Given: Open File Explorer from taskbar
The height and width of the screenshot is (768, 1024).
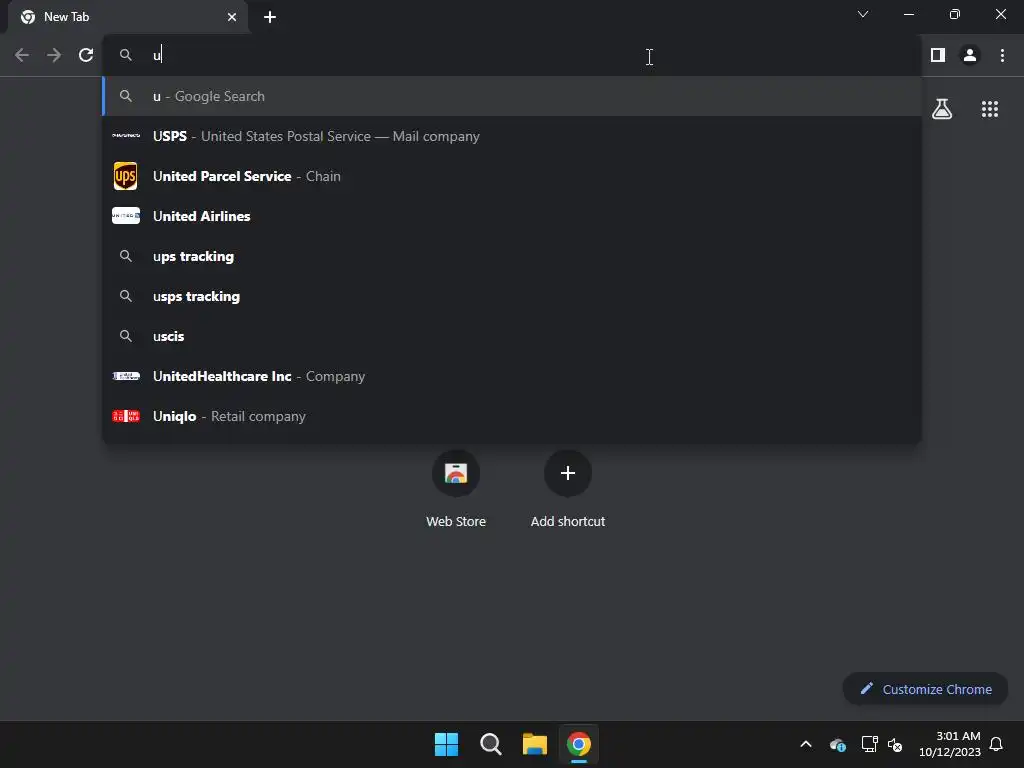Looking at the screenshot, I should point(534,744).
